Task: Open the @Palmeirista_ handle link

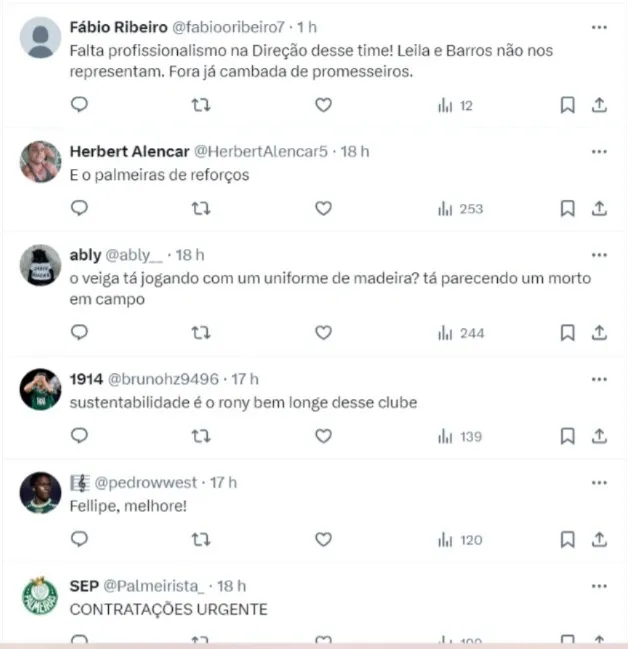Action: click(x=157, y=586)
